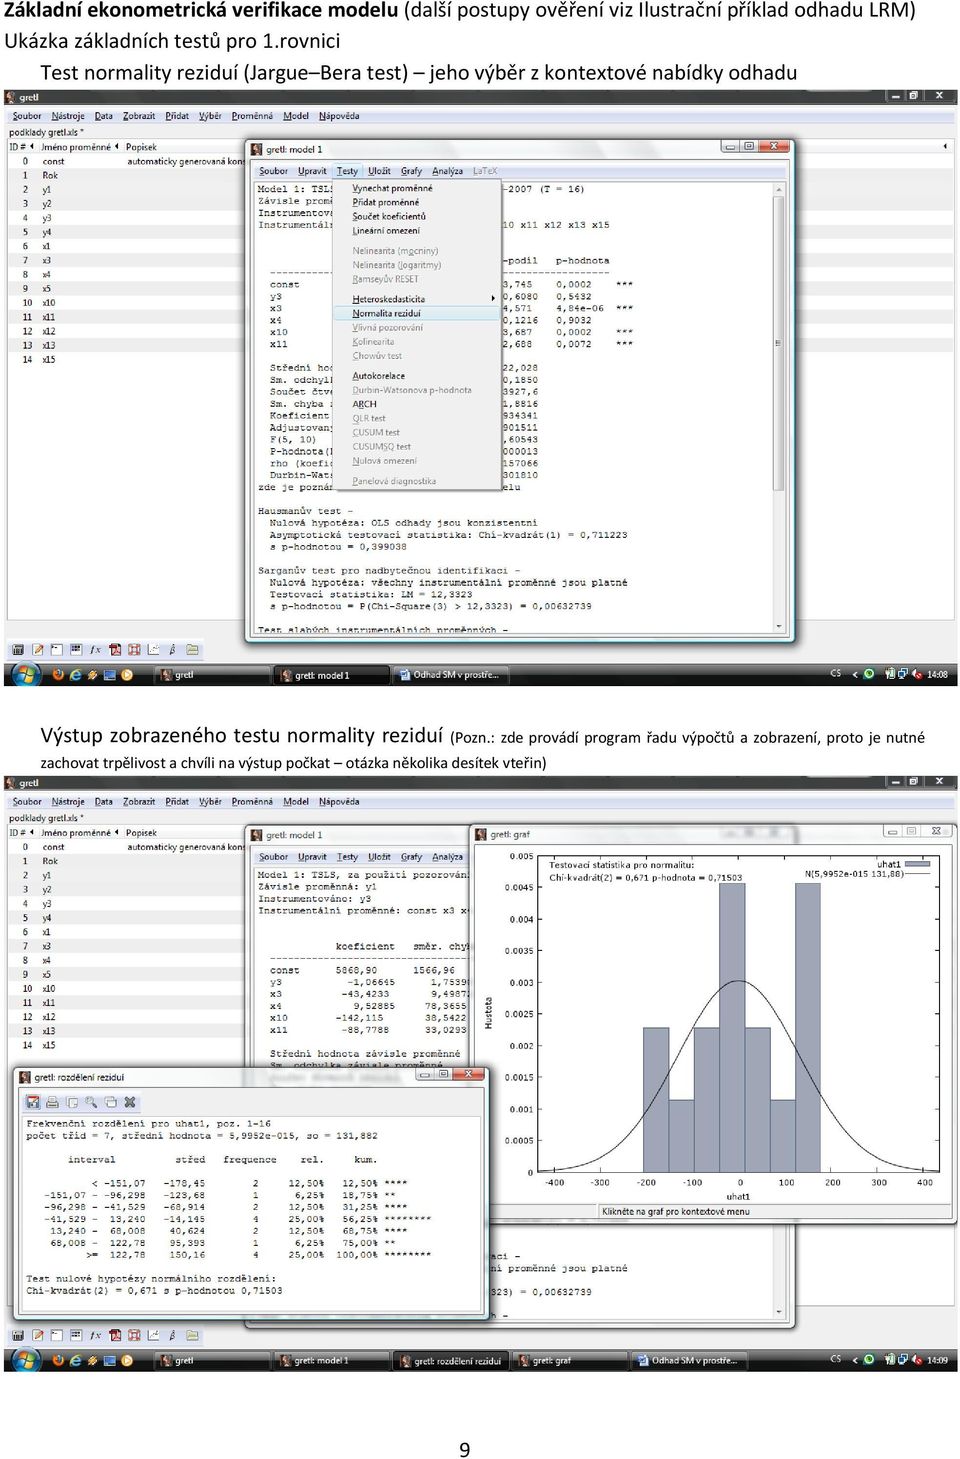Switch to 'gretl: rozdělení reziduí' taskbar button
Screen dimensions: 960x1459
(450, 1361)
